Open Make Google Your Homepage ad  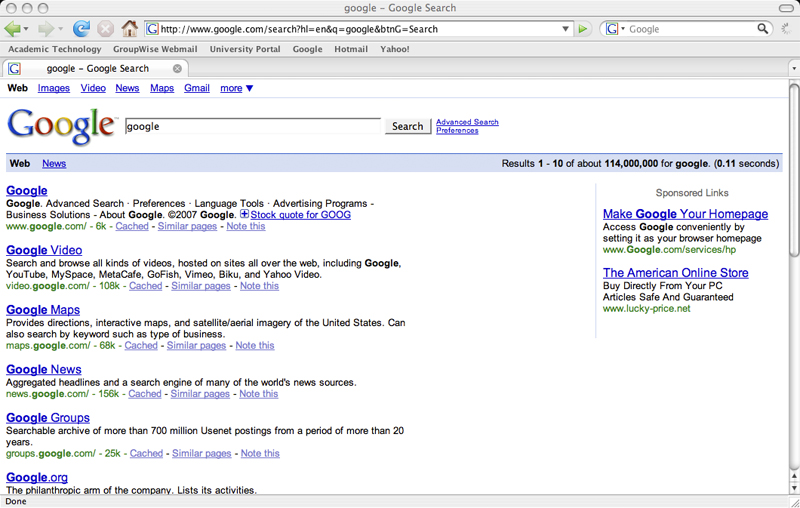pos(685,214)
